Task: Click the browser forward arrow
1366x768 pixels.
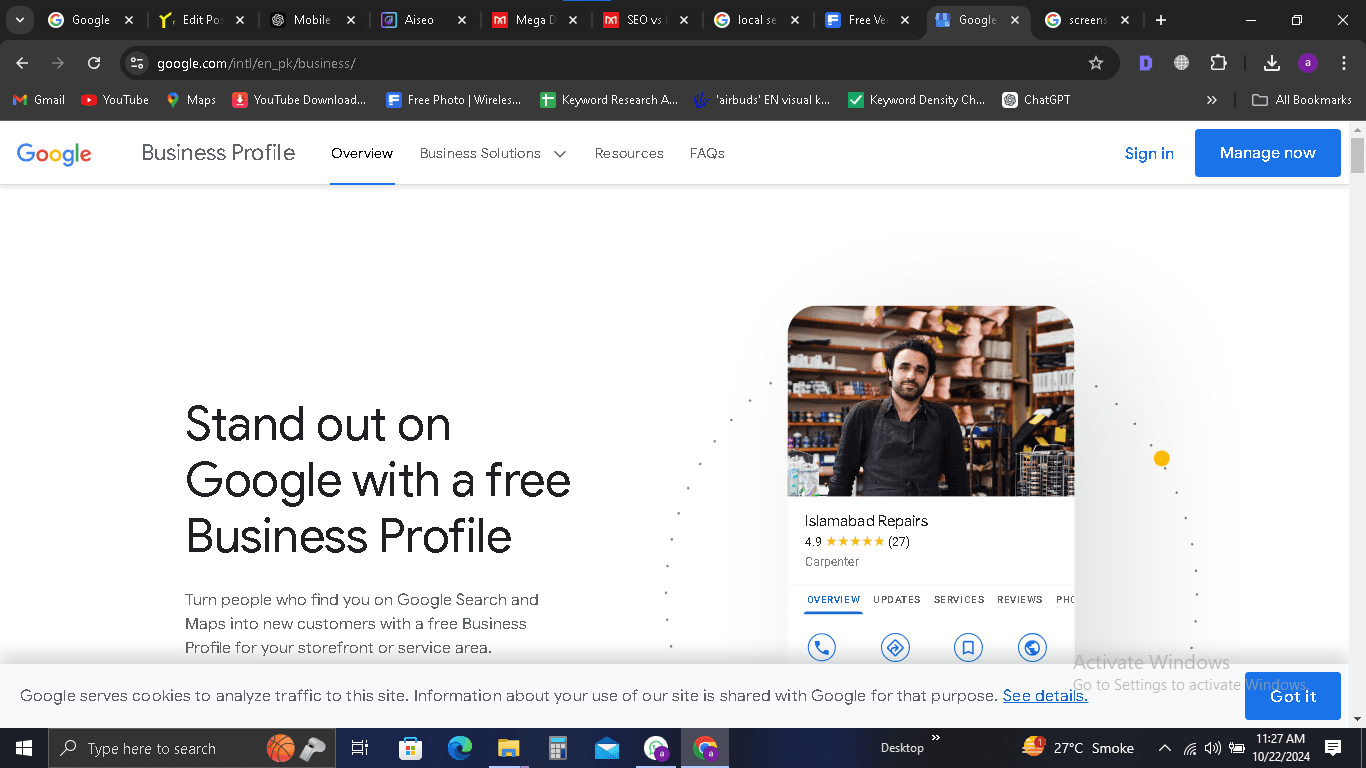Action: [58, 63]
